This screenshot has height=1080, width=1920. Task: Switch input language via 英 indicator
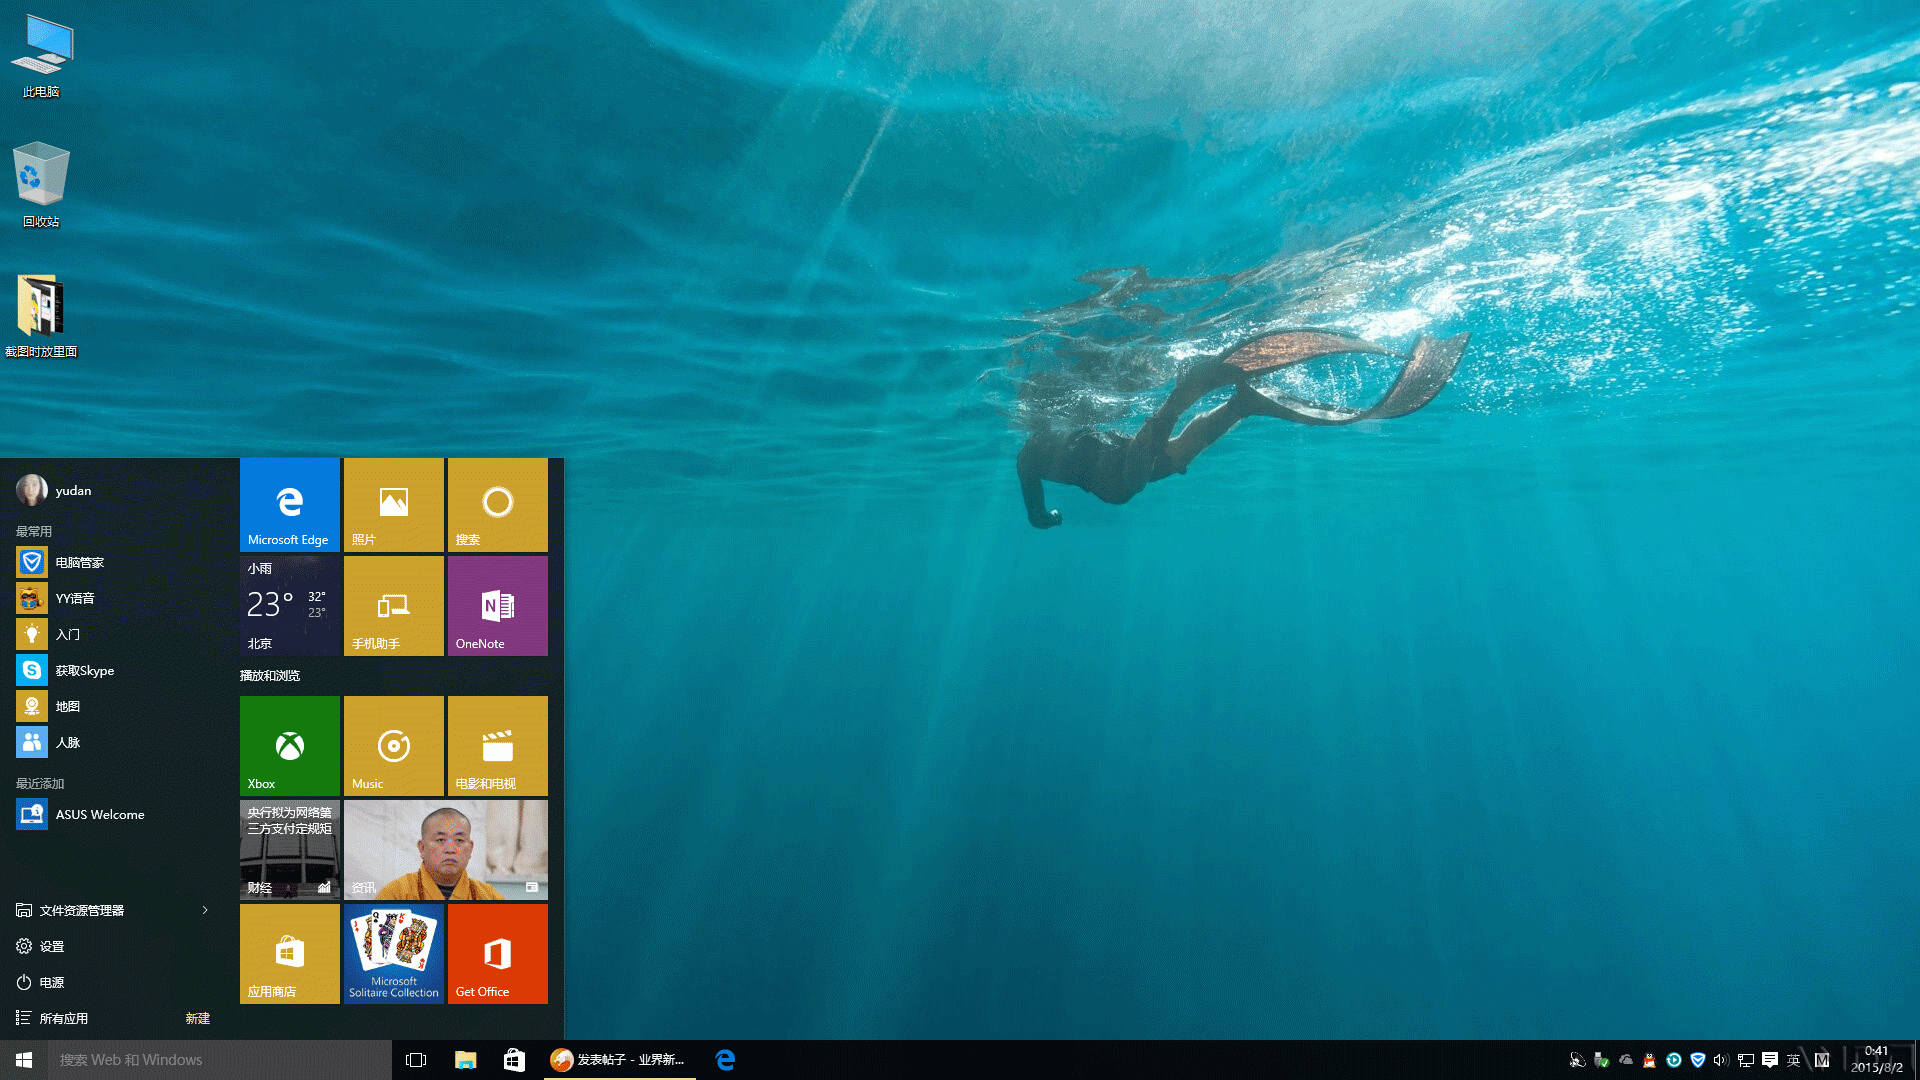1794,1060
